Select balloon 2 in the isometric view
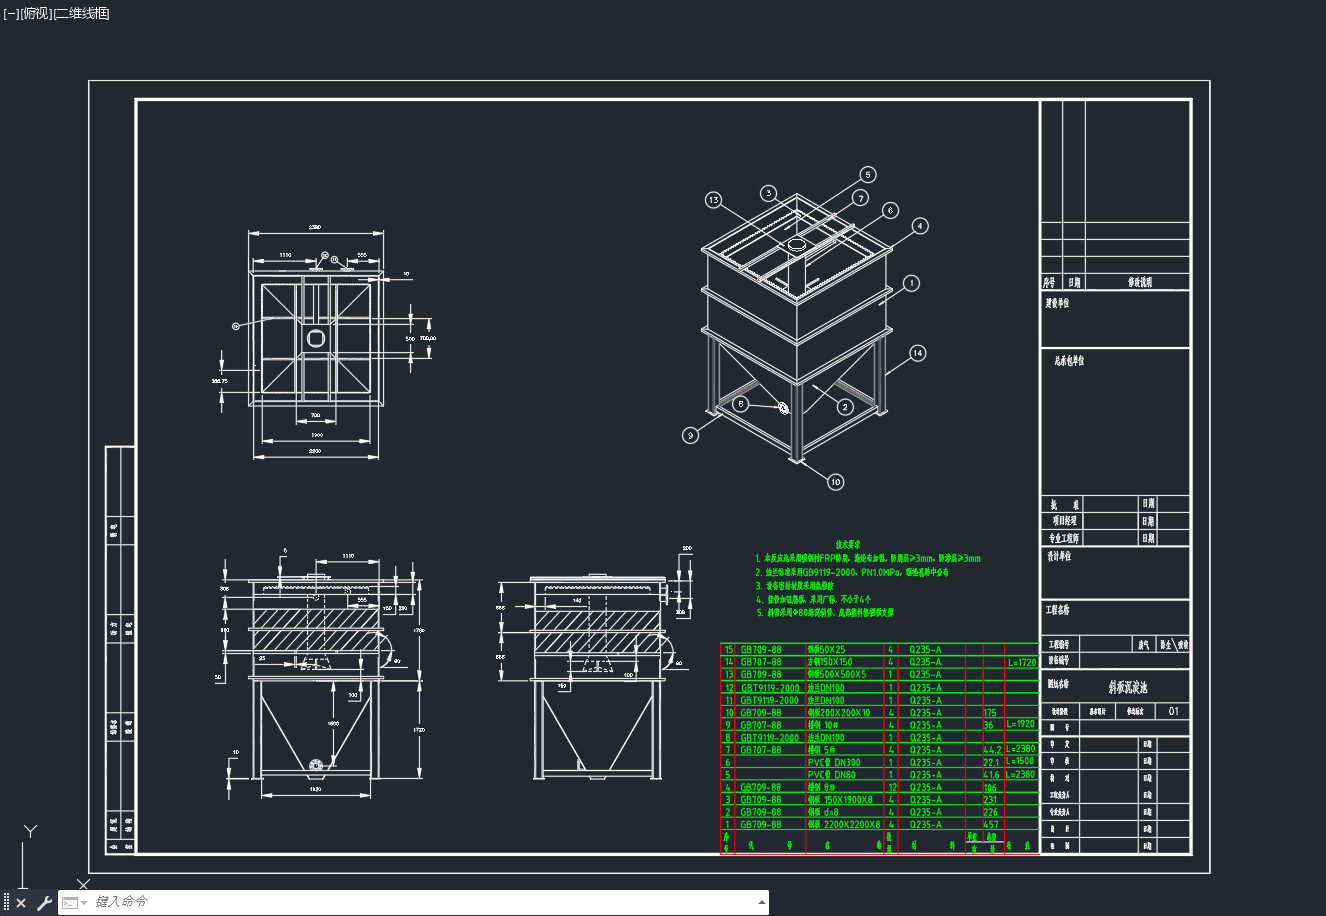1326x916 pixels. 845,407
